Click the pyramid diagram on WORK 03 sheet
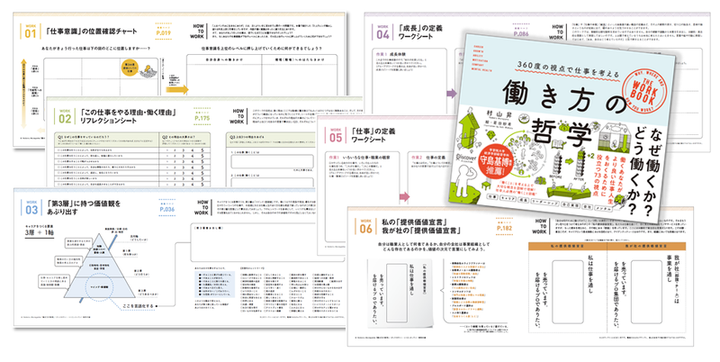The image size is (720, 362). 100,266
